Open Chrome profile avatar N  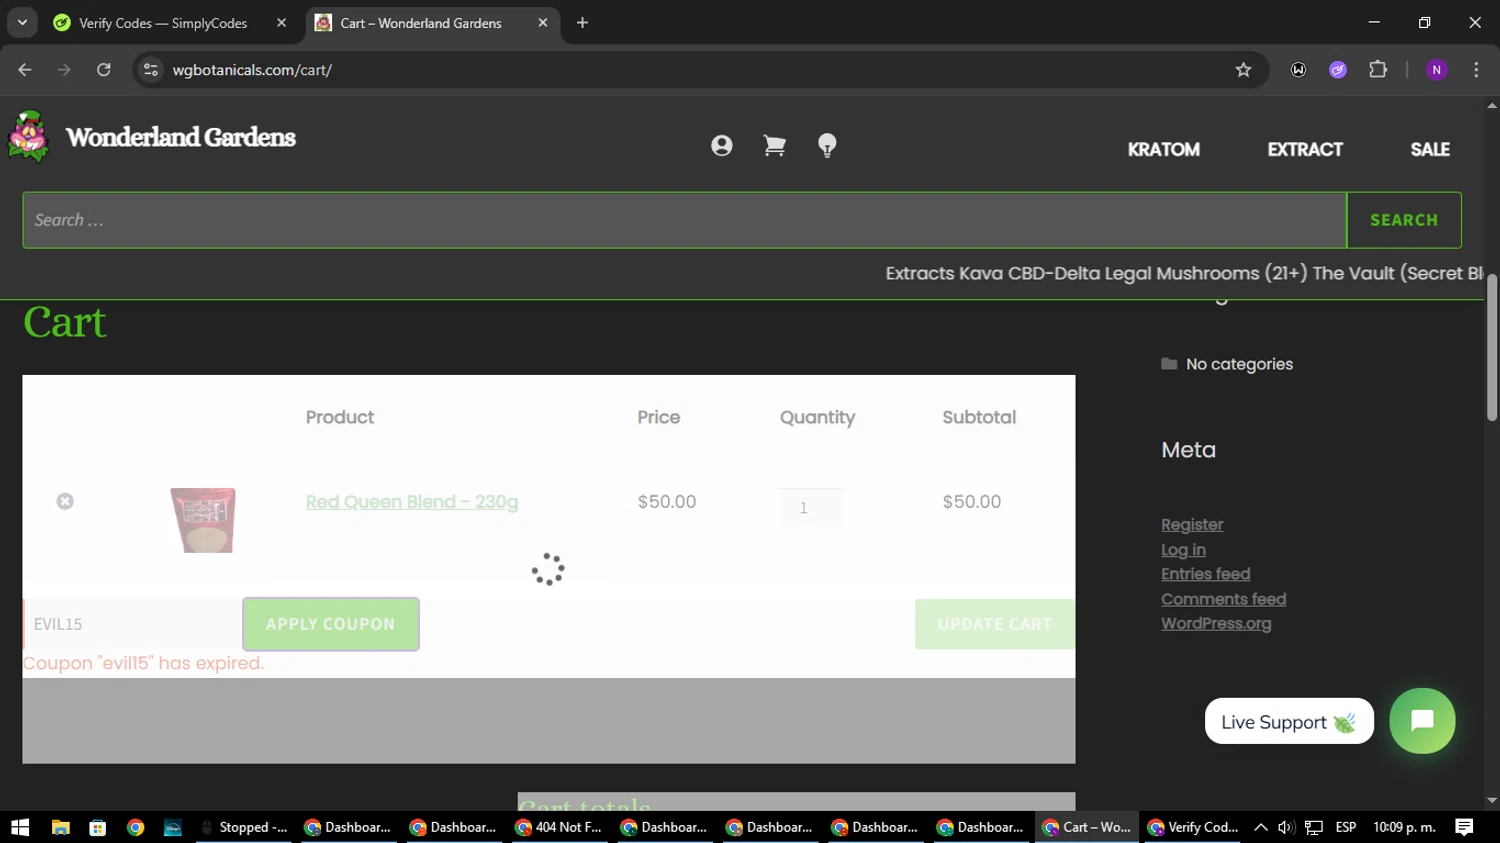[1437, 70]
